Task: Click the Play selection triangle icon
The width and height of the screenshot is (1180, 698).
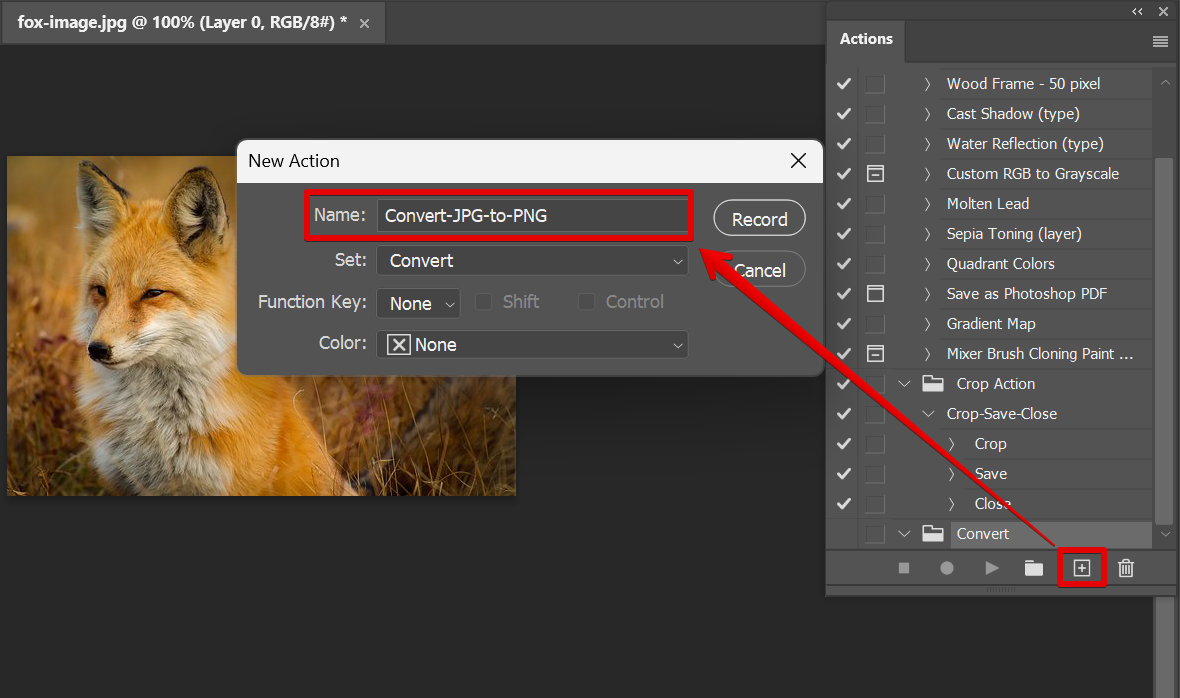Action: coord(992,568)
